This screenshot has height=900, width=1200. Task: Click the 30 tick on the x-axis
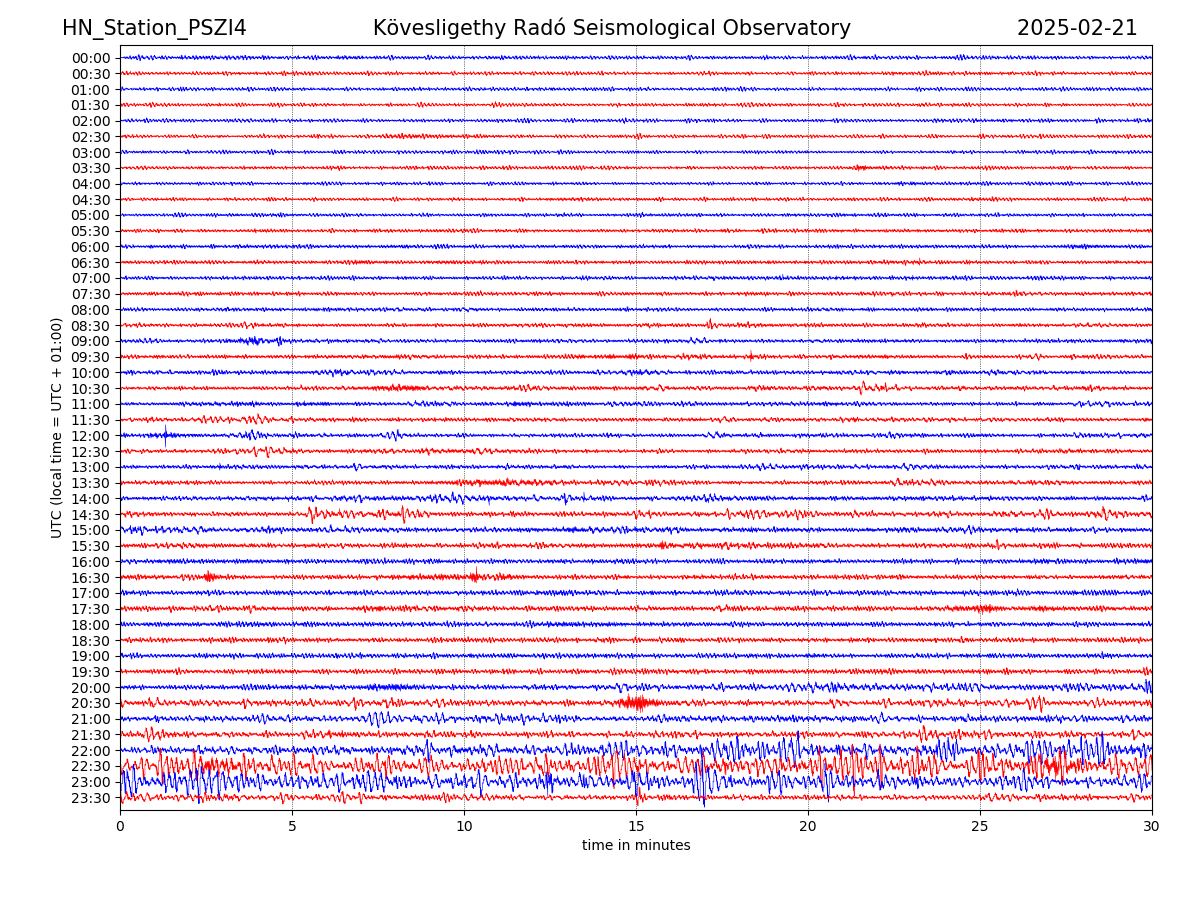pyautogui.click(x=1152, y=827)
